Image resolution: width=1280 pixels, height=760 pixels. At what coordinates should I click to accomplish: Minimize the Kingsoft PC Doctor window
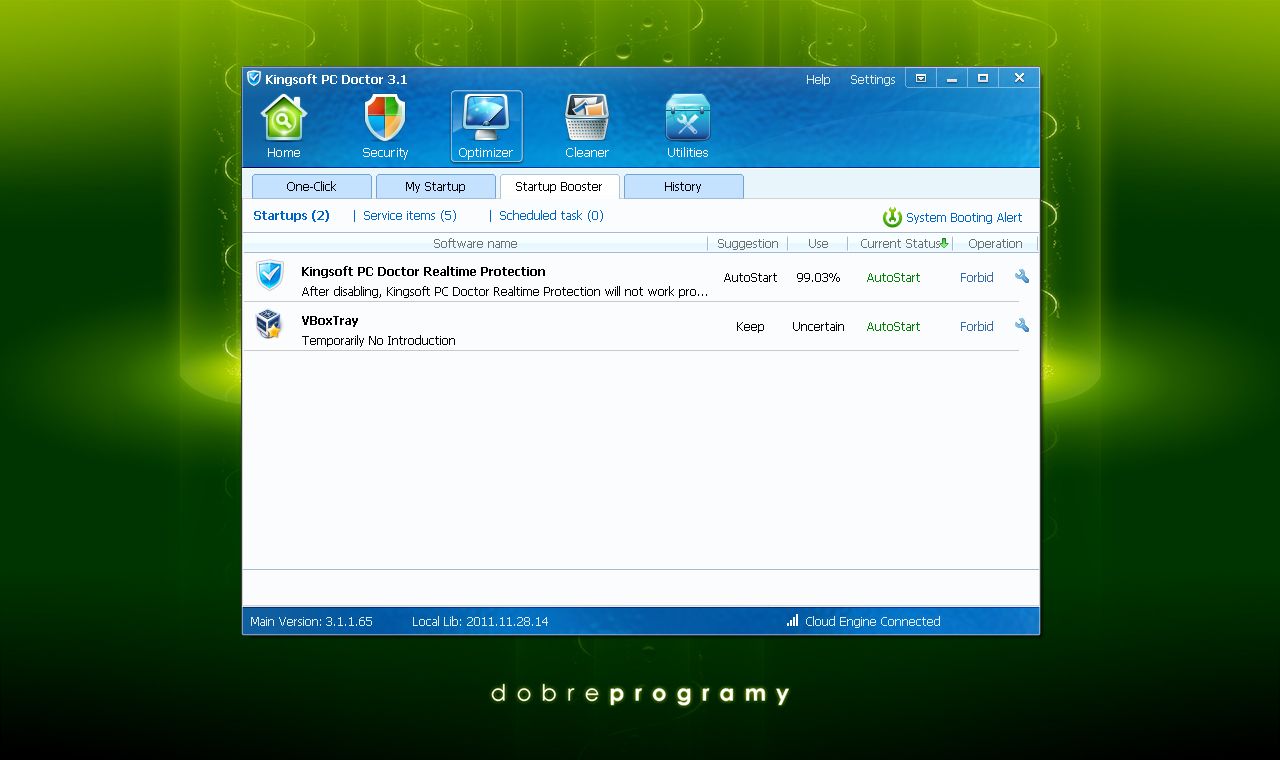(952, 78)
